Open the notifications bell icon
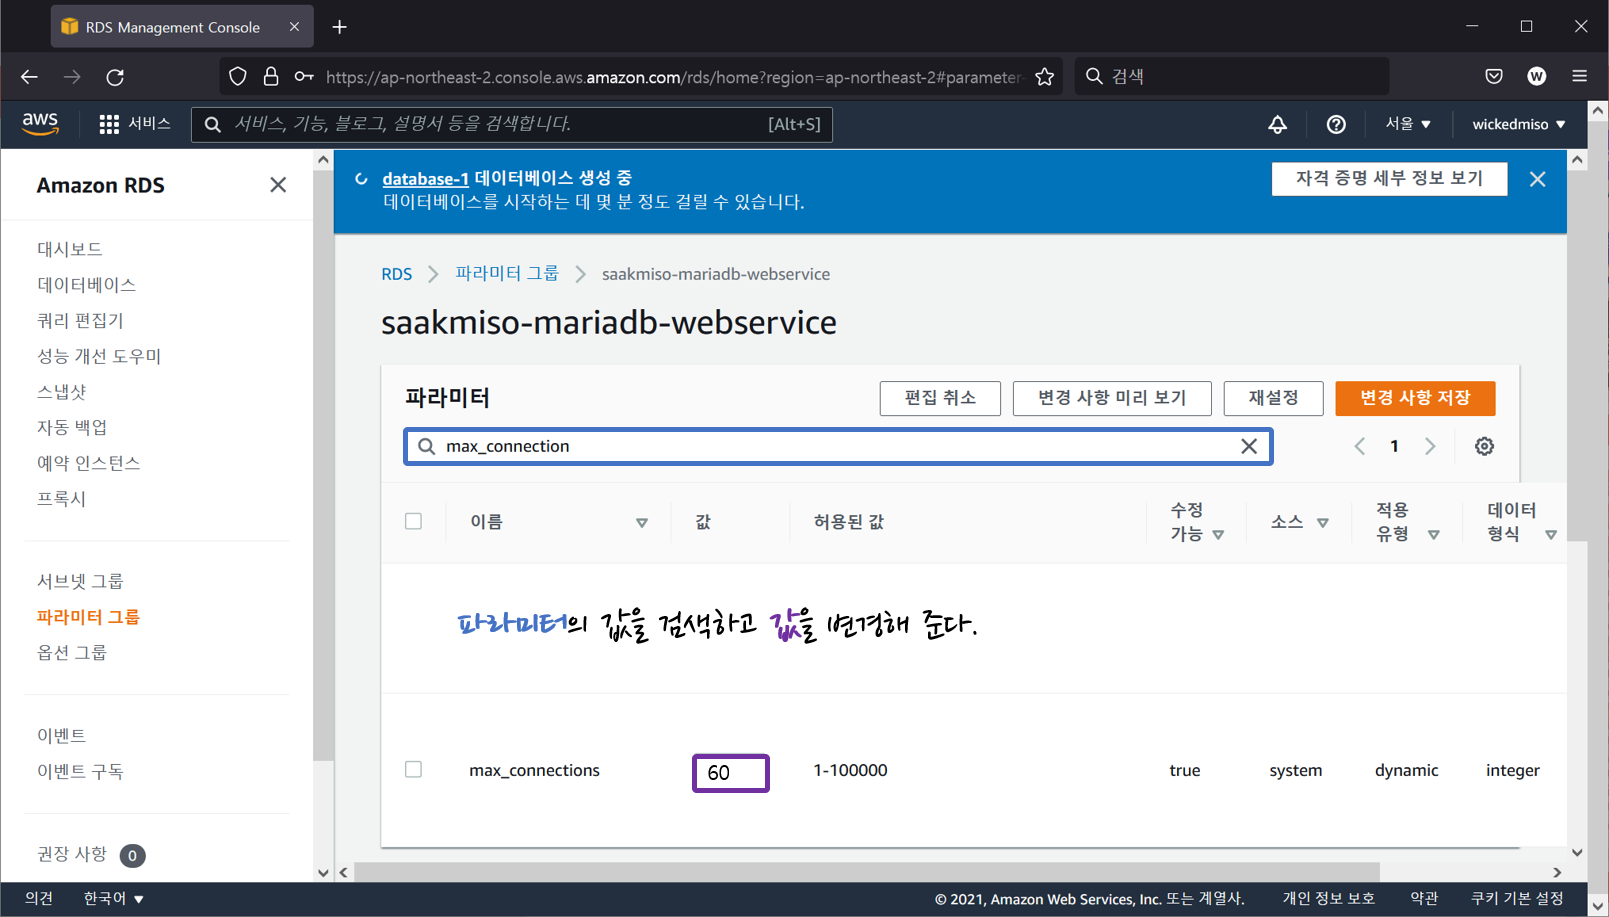Viewport: 1609px width, 917px height. pos(1277,124)
